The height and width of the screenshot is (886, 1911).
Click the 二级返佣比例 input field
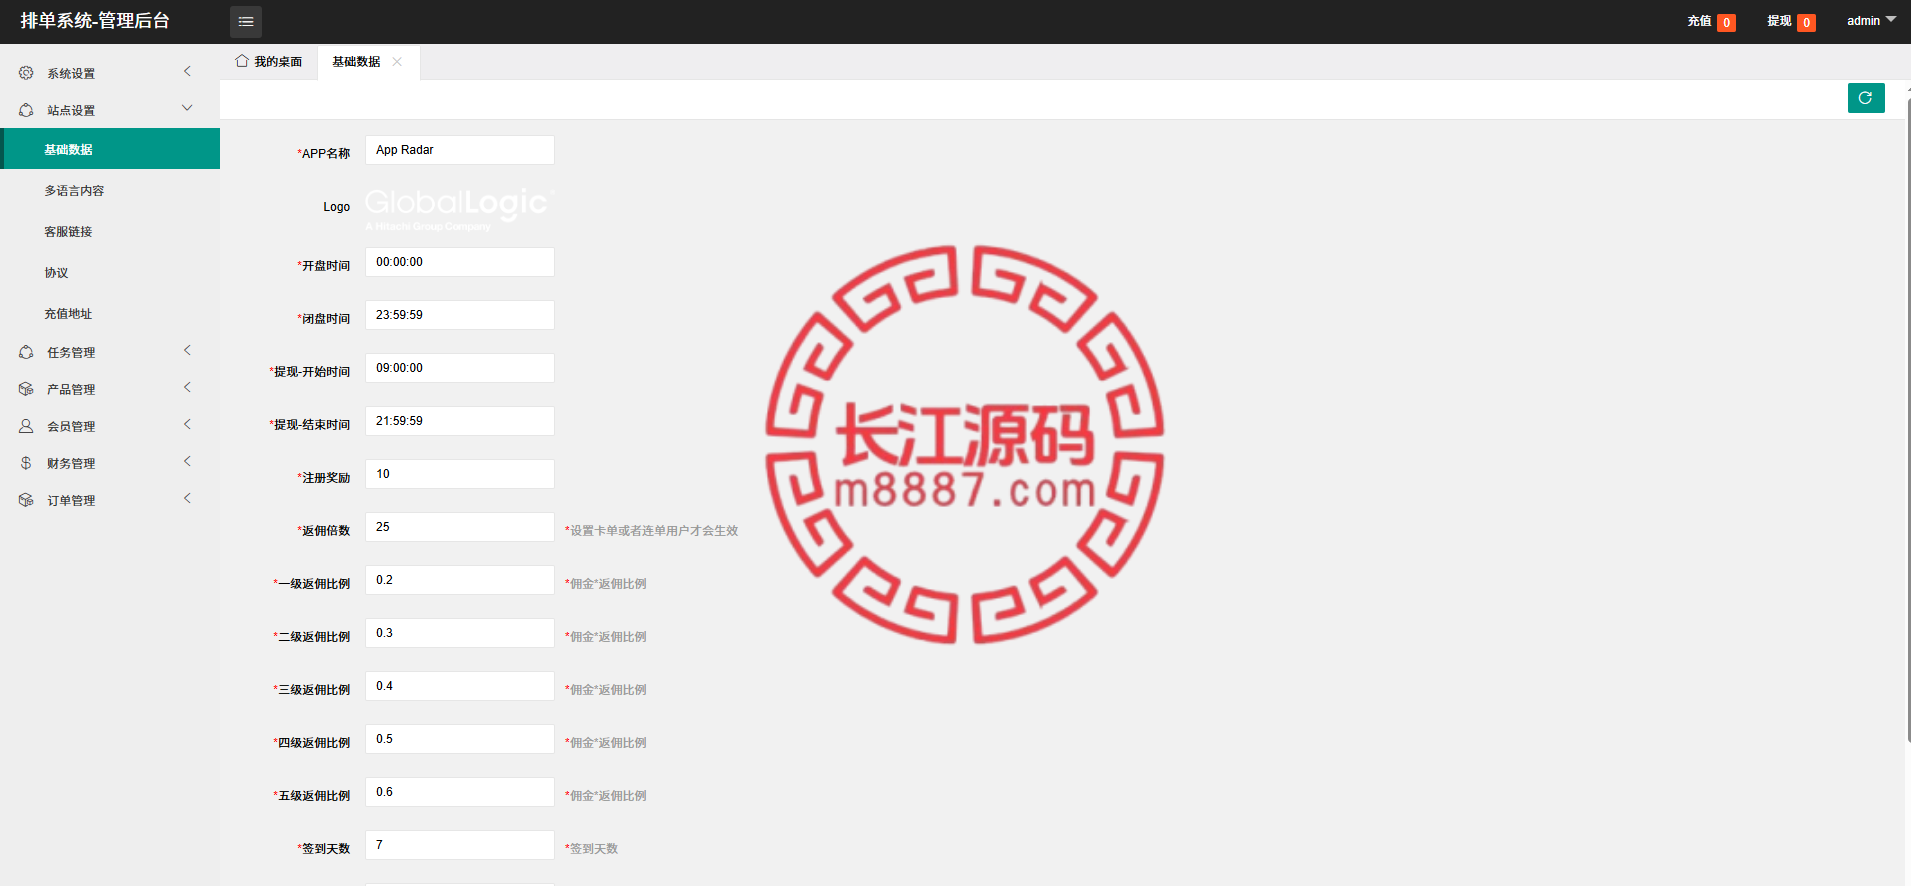[x=460, y=633]
